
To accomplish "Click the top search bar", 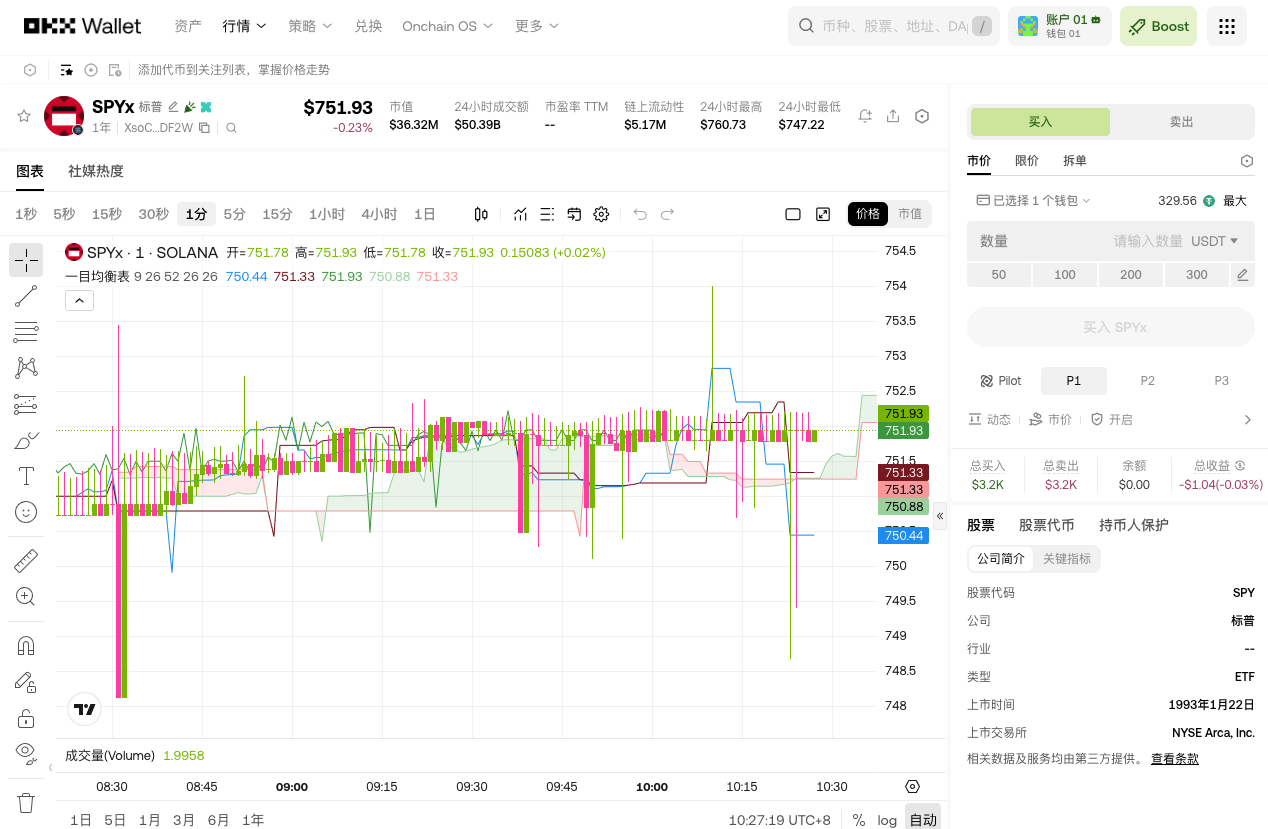I will tap(894, 26).
